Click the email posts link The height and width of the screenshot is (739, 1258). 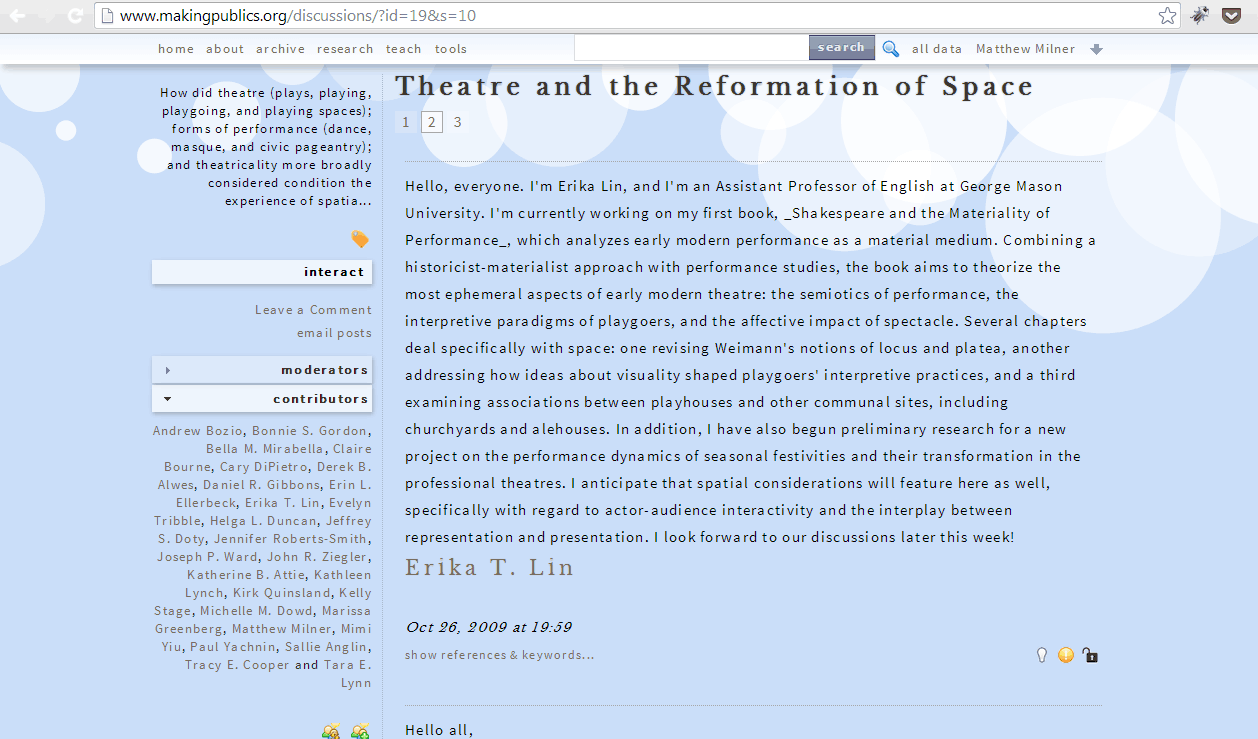coord(334,333)
